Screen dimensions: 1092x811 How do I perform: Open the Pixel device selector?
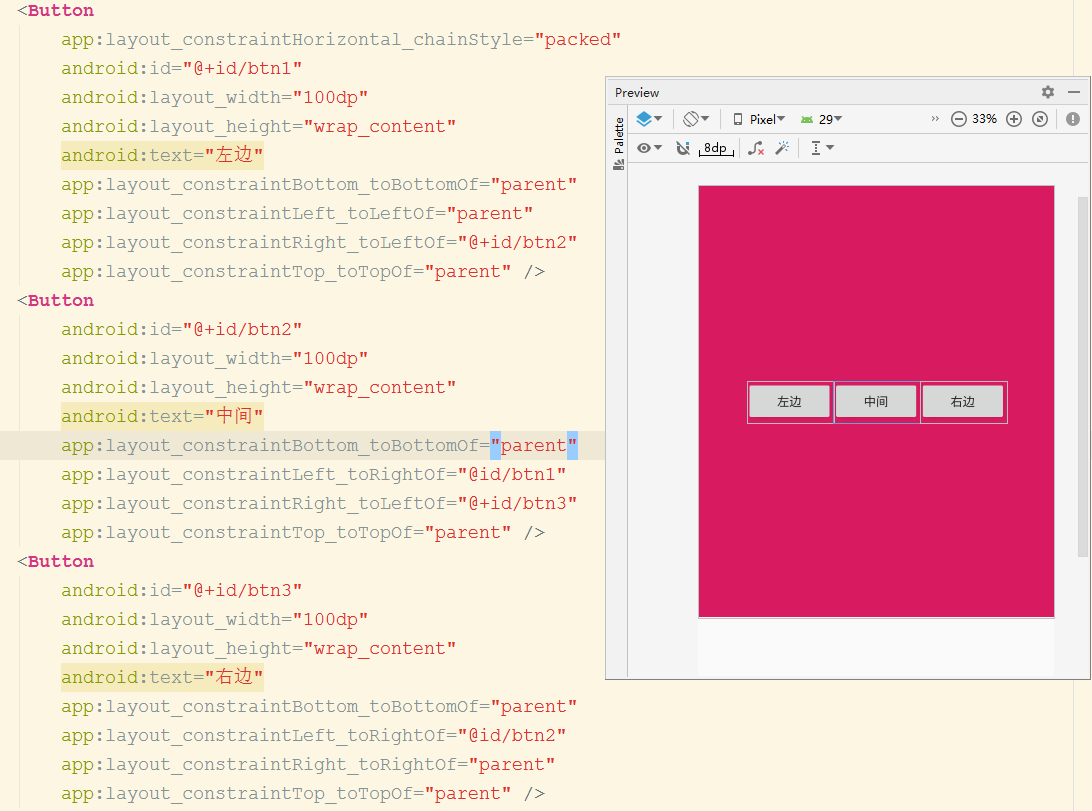pyautogui.click(x=758, y=119)
